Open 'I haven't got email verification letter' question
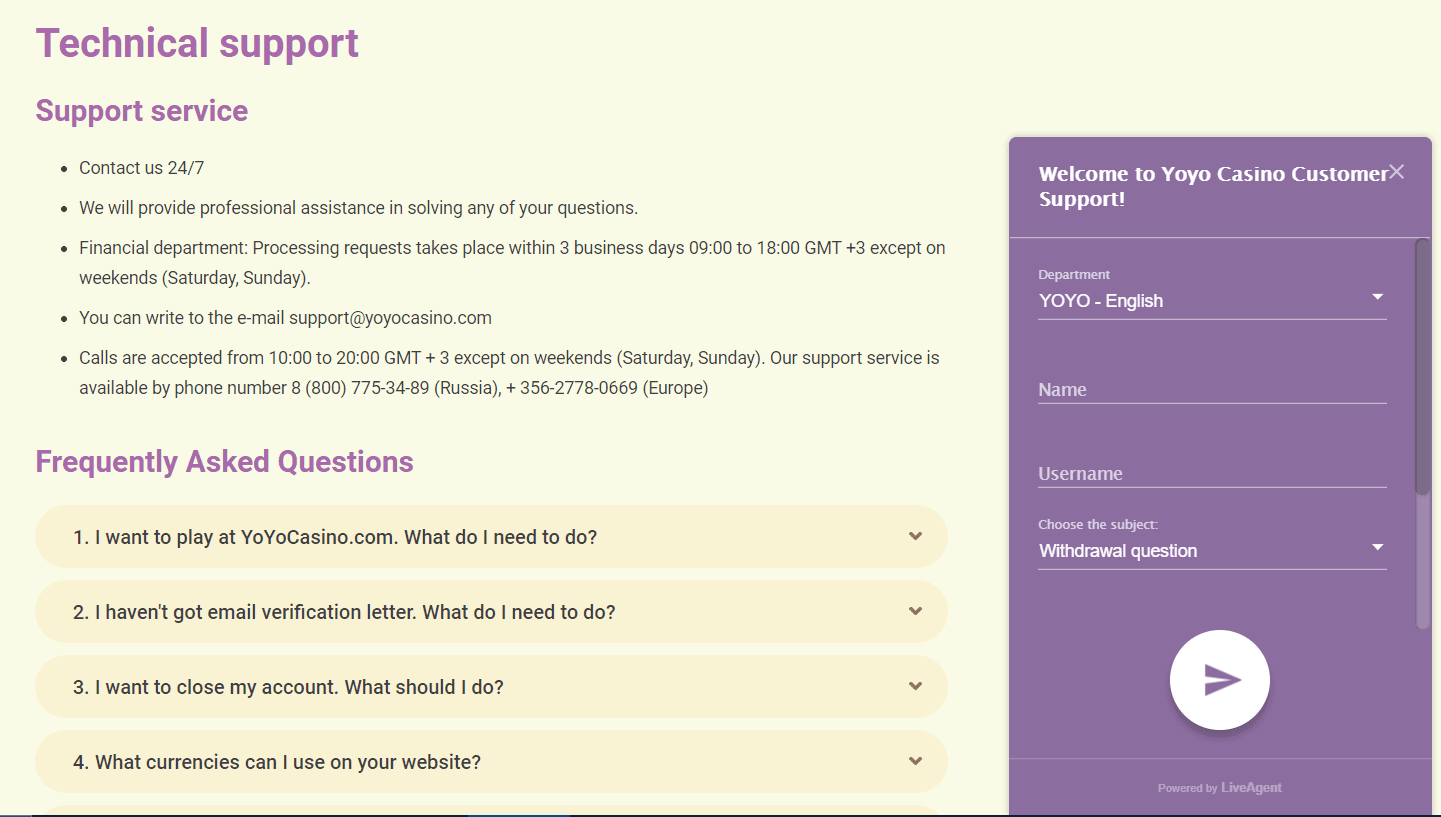Screen dimensions: 1441x817 (344, 612)
